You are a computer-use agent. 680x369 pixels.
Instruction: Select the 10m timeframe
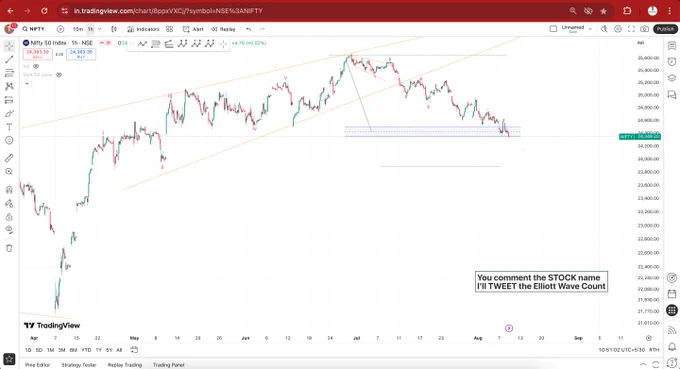[78, 29]
